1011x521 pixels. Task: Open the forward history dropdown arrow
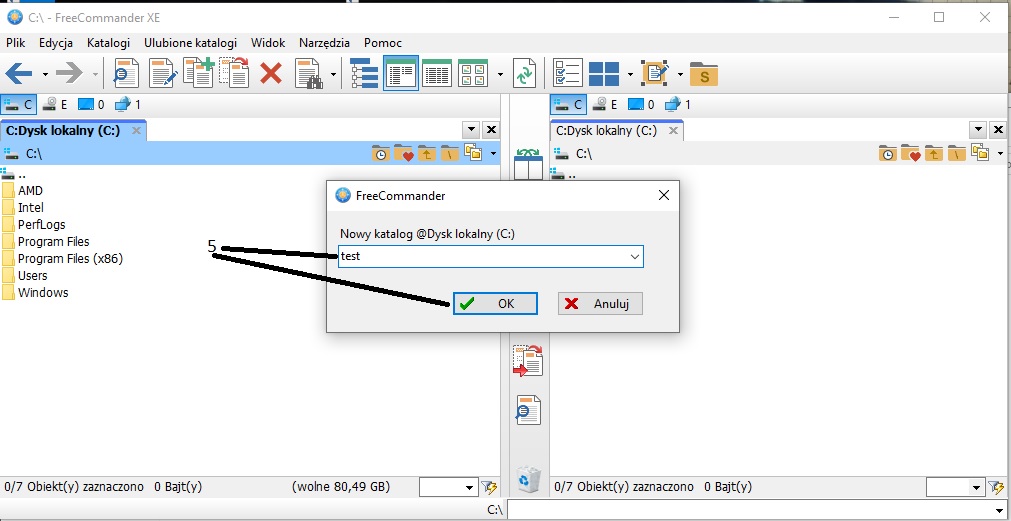[95, 75]
